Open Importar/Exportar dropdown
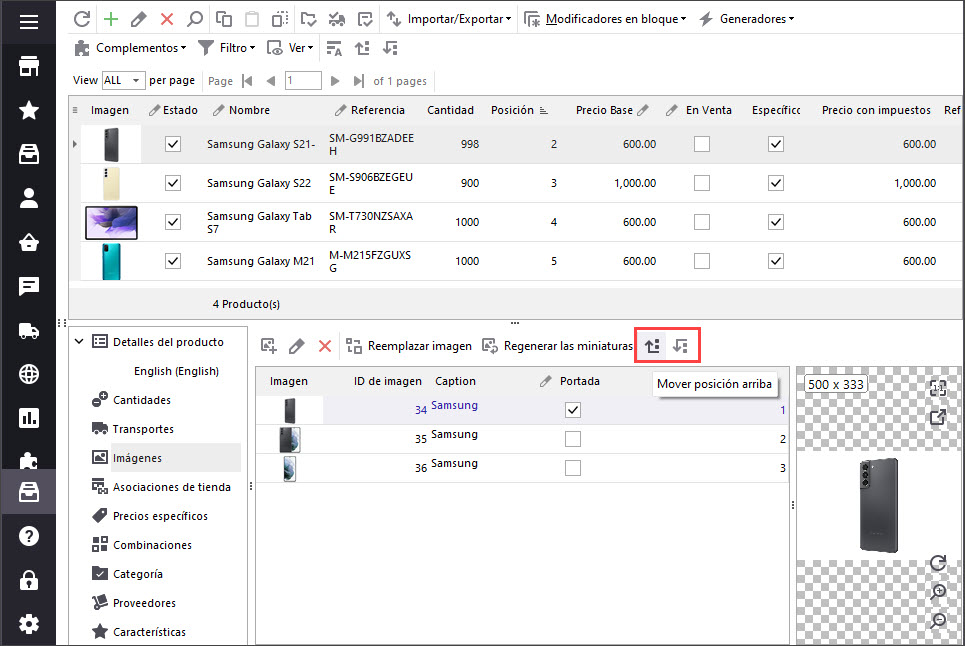Image resolution: width=965 pixels, height=646 pixels. pyautogui.click(x=449, y=18)
